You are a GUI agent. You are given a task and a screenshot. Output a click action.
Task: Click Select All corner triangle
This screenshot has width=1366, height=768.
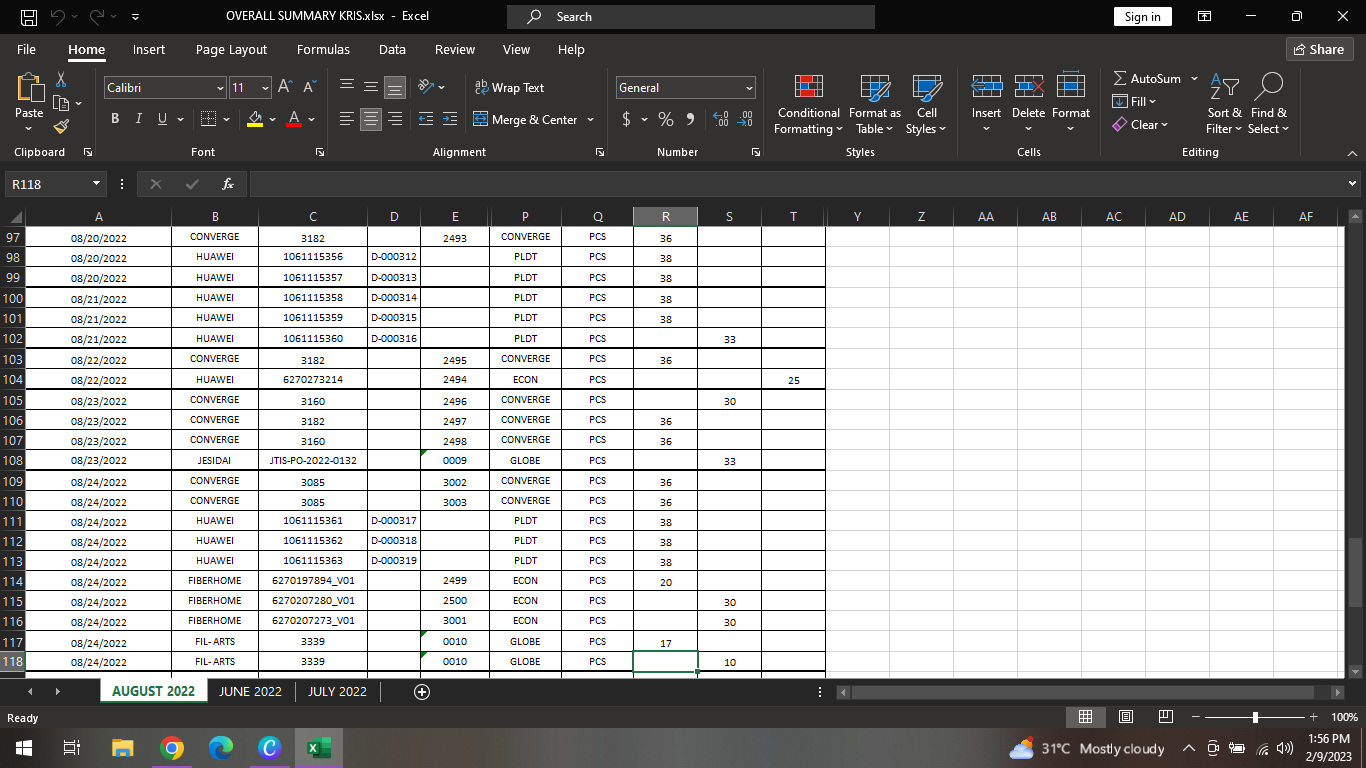tap(15, 217)
